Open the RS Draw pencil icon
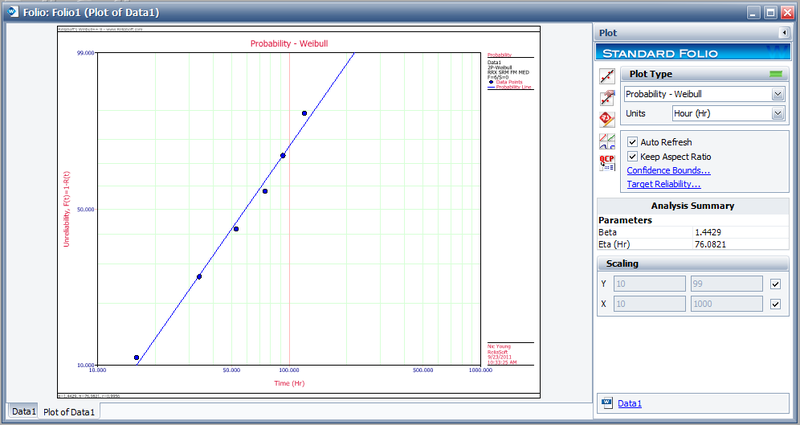800x425 pixels. tap(607, 119)
